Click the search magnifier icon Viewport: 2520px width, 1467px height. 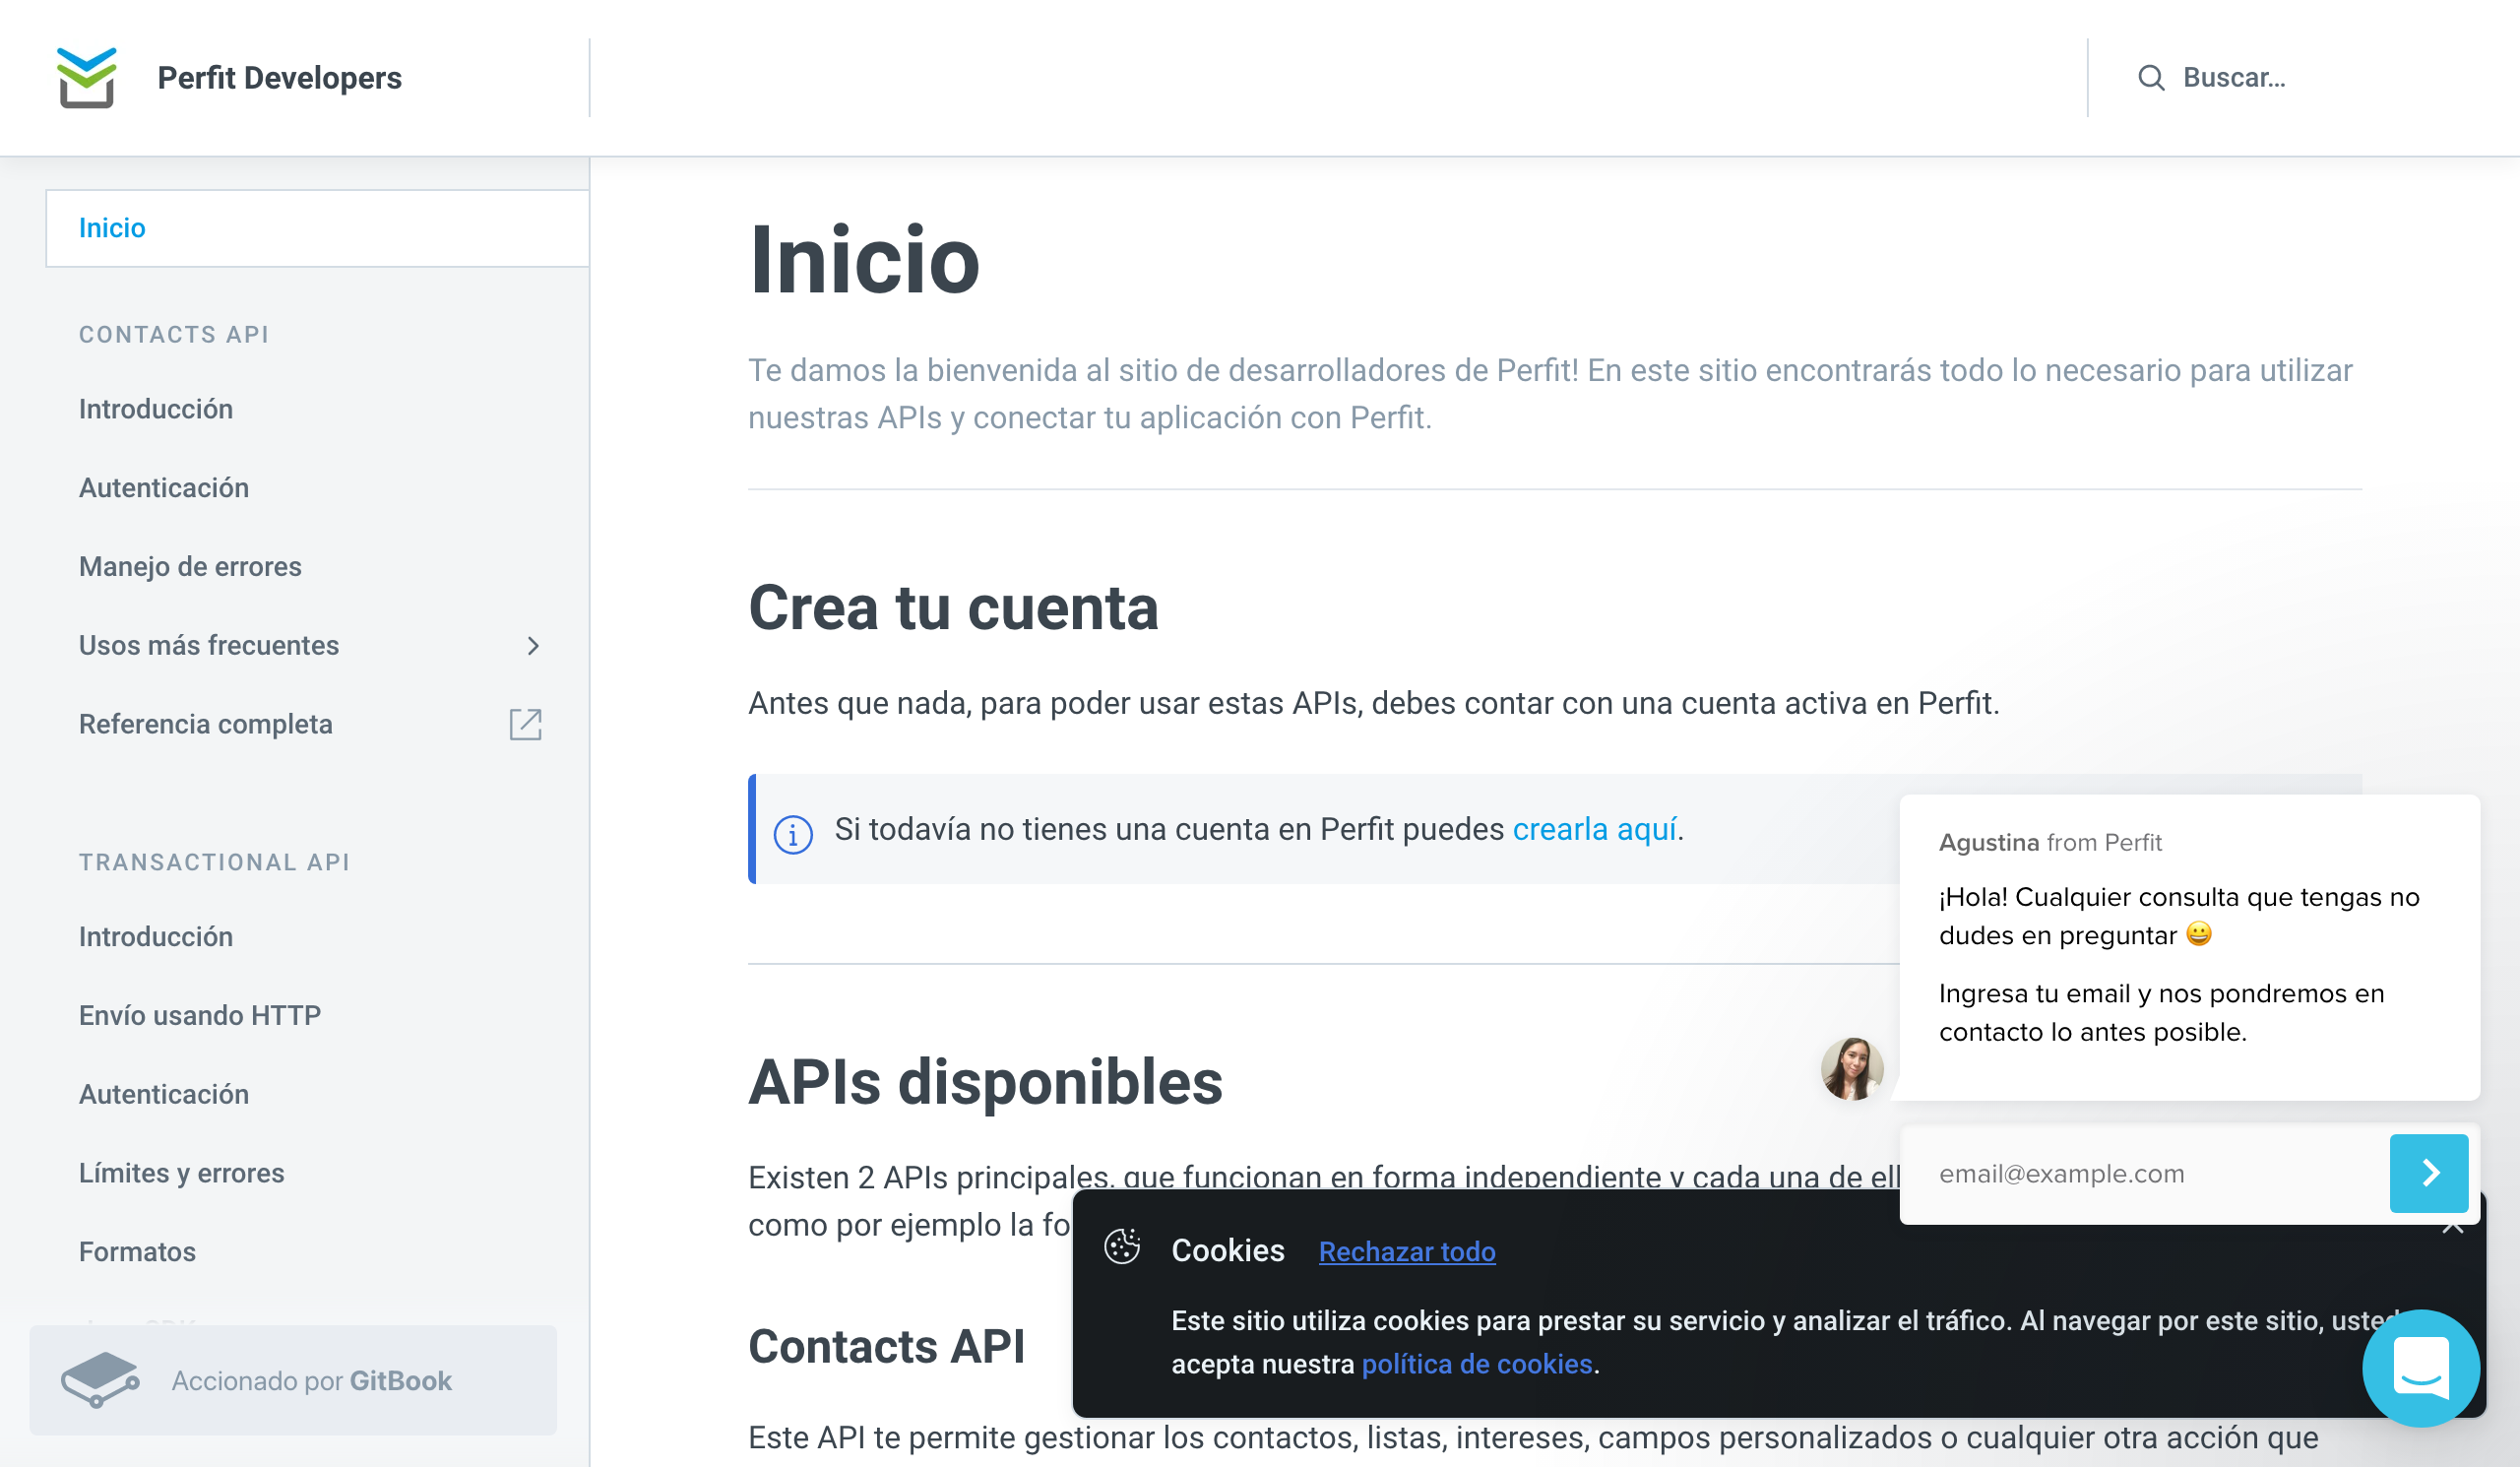click(2151, 78)
